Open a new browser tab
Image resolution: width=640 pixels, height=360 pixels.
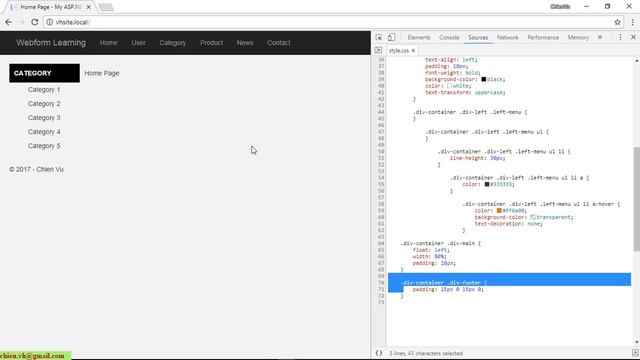[x=106, y=7]
